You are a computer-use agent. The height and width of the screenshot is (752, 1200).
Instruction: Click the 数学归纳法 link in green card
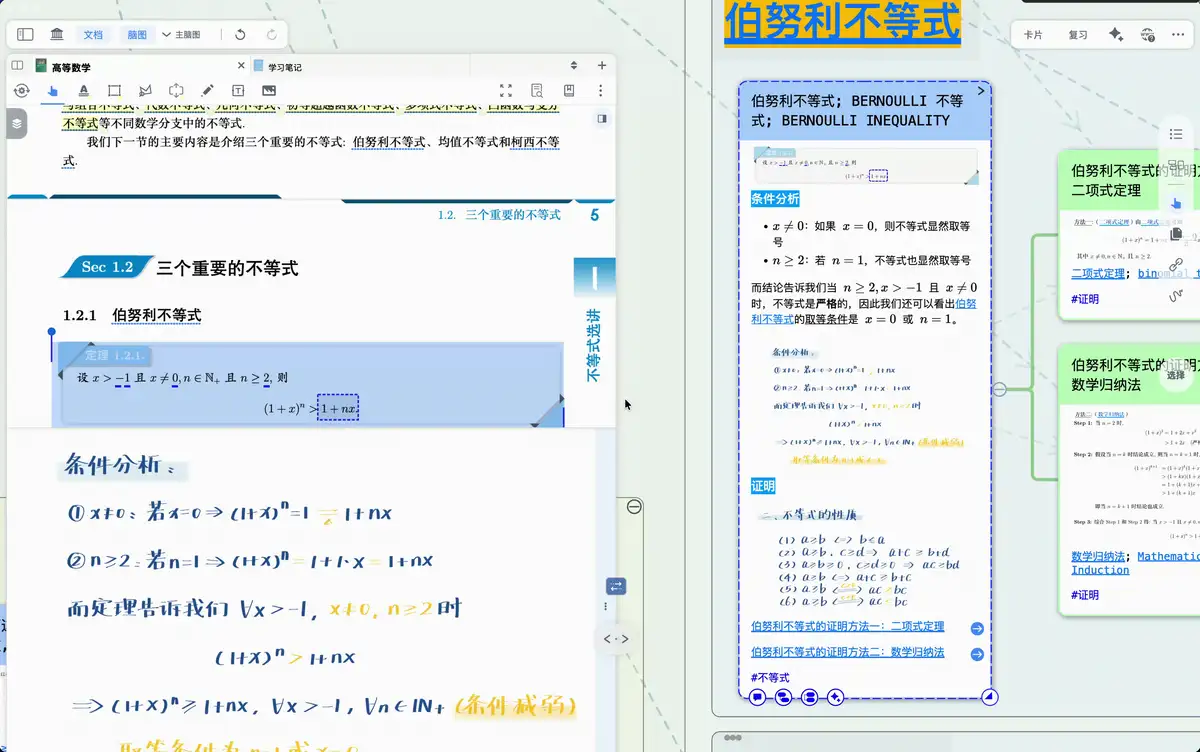point(1098,556)
